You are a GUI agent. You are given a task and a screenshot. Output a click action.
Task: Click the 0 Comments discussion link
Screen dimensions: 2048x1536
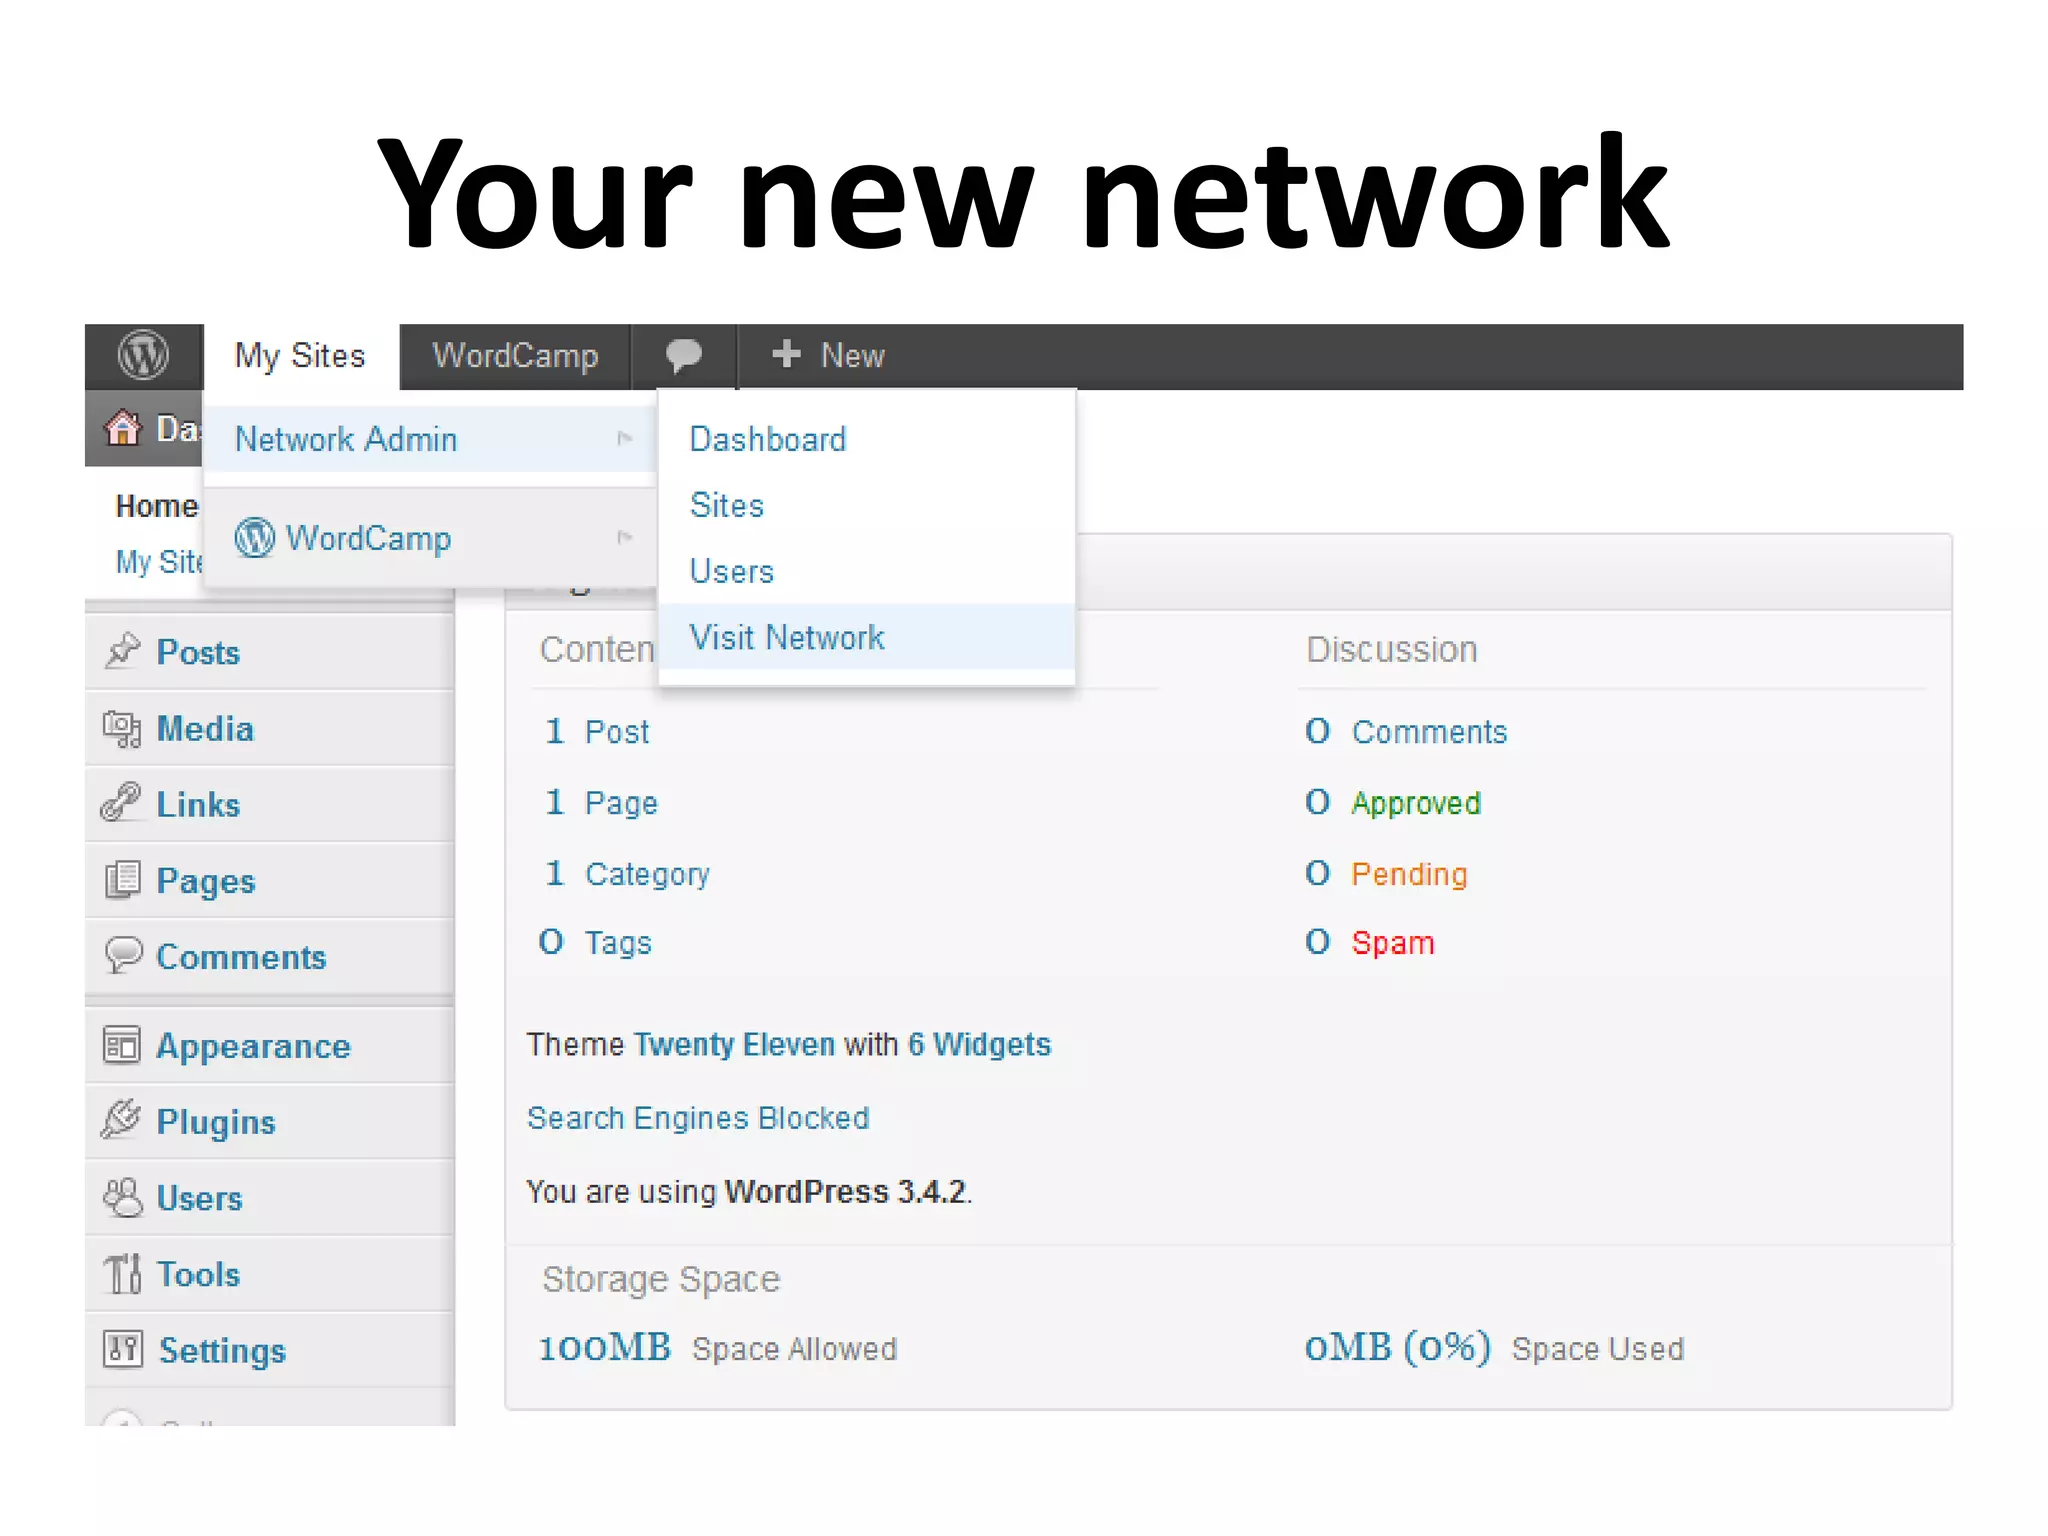pos(1406,732)
